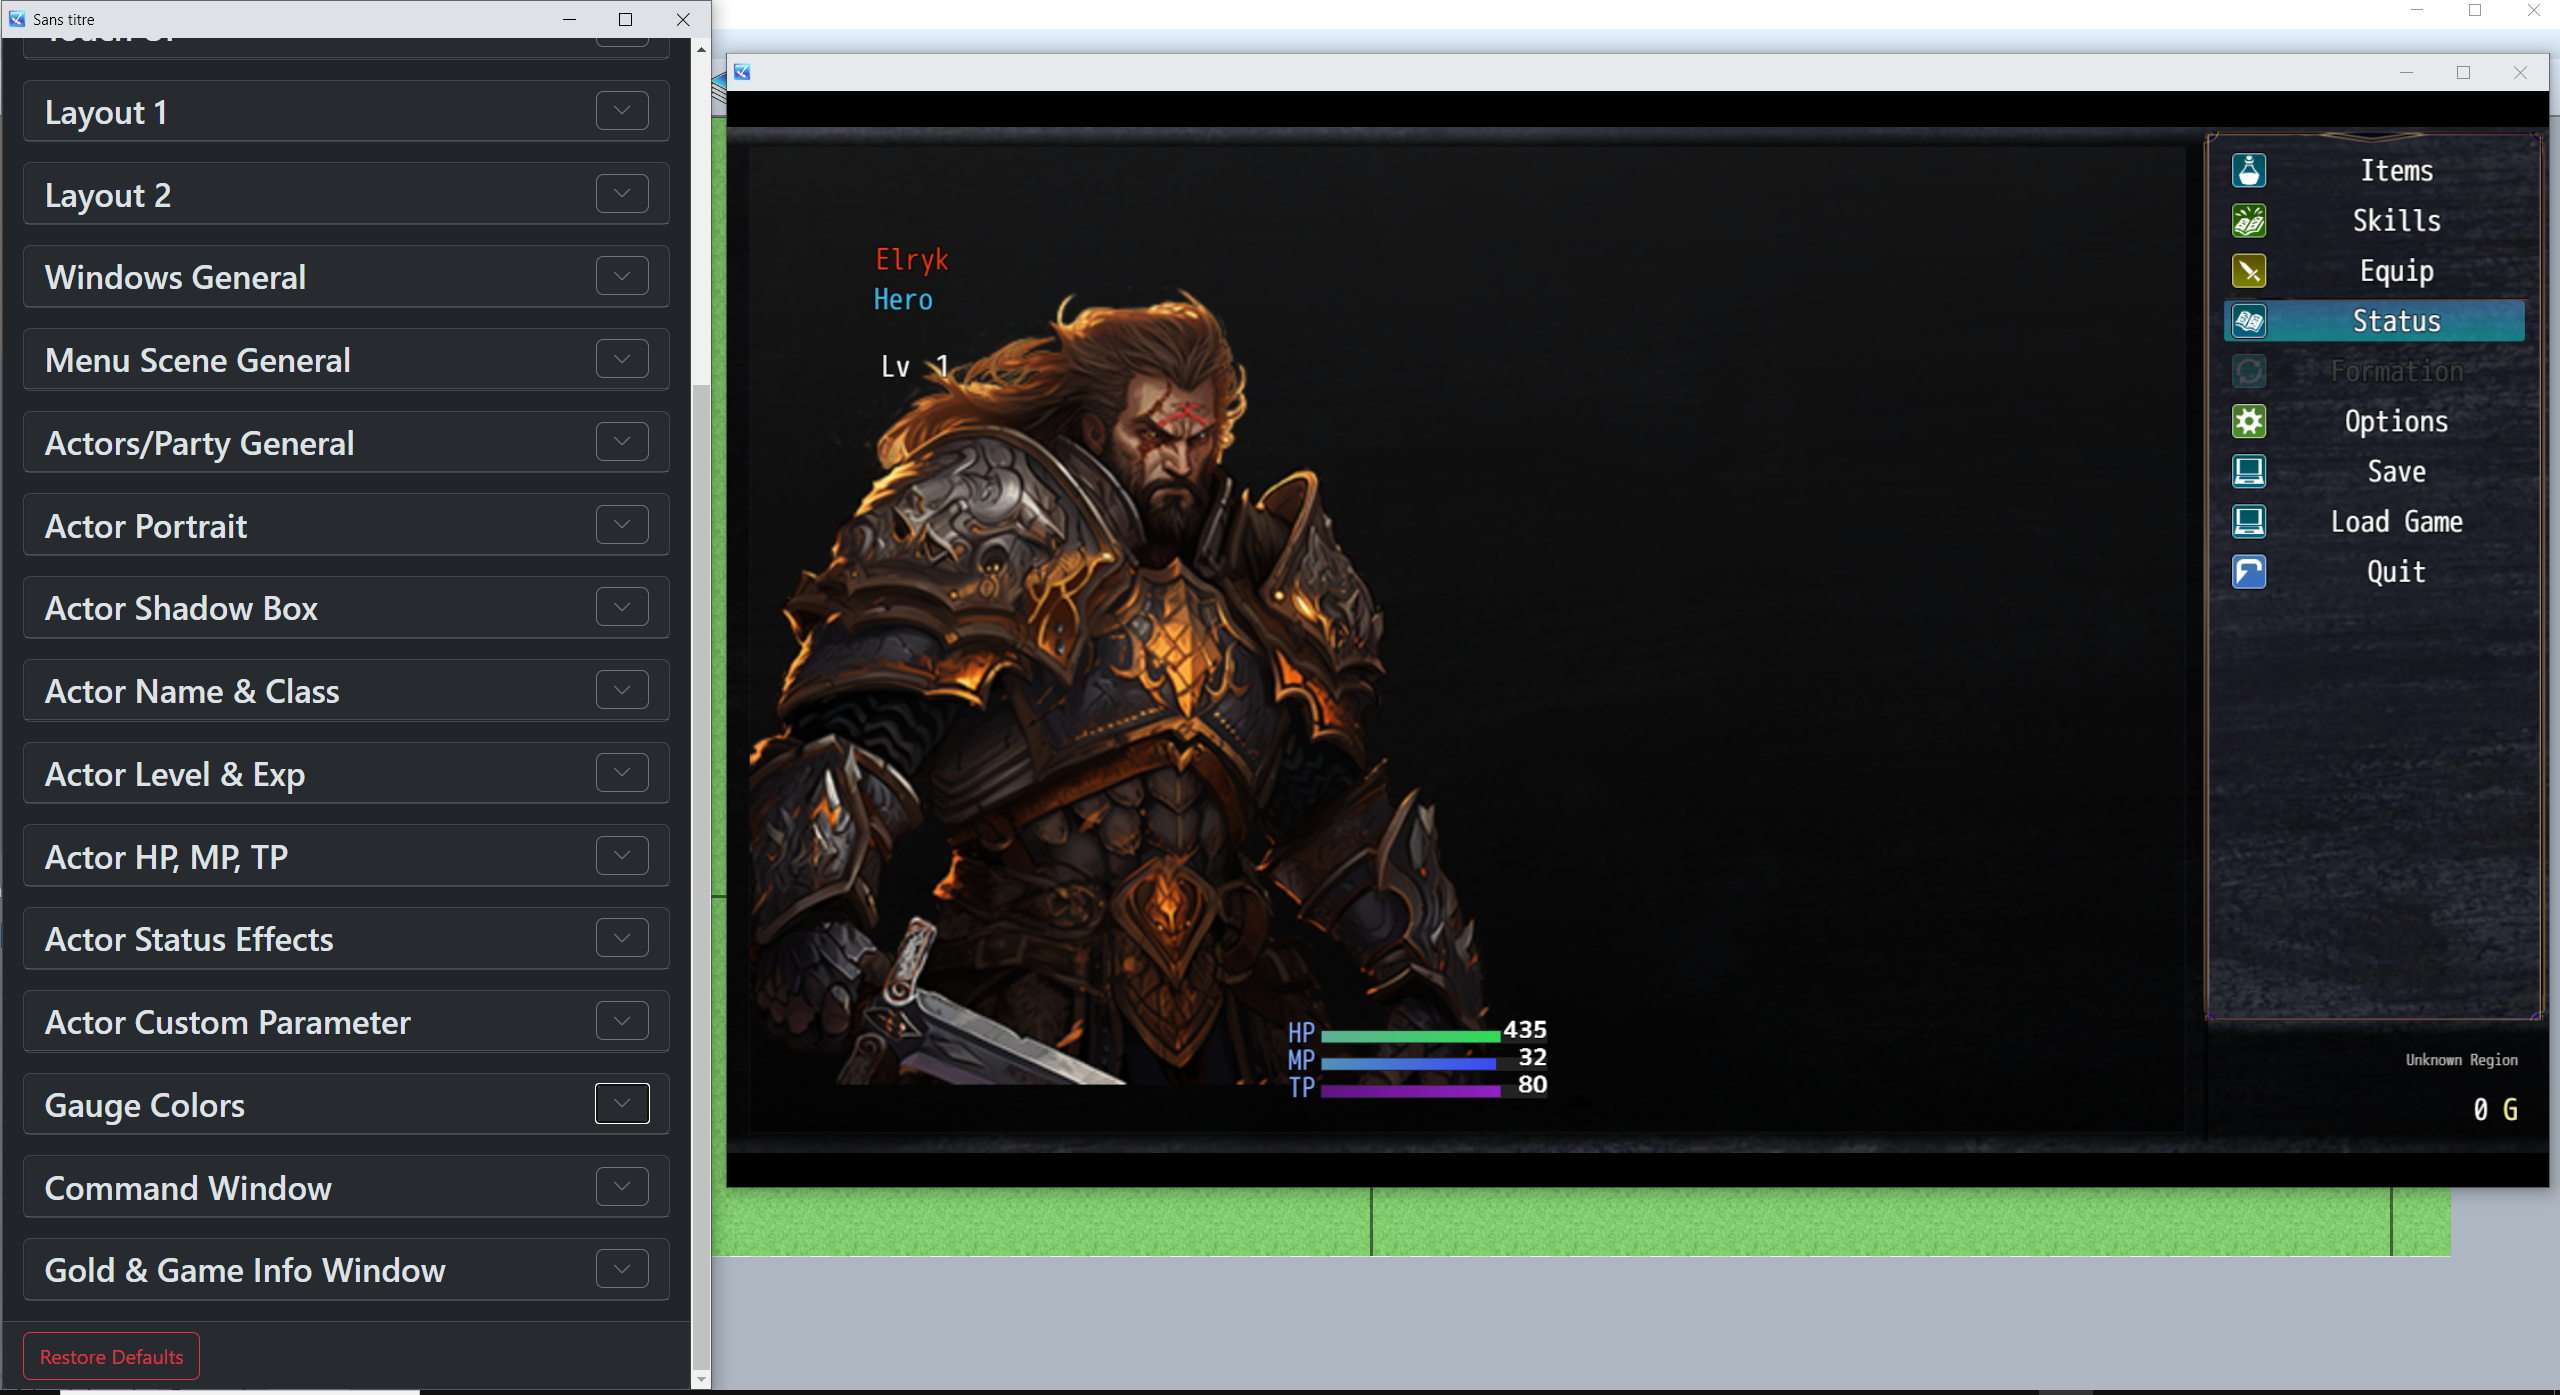The width and height of the screenshot is (2560, 1395).
Task: Click the purple TP gauge bar
Action: 1410,1092
